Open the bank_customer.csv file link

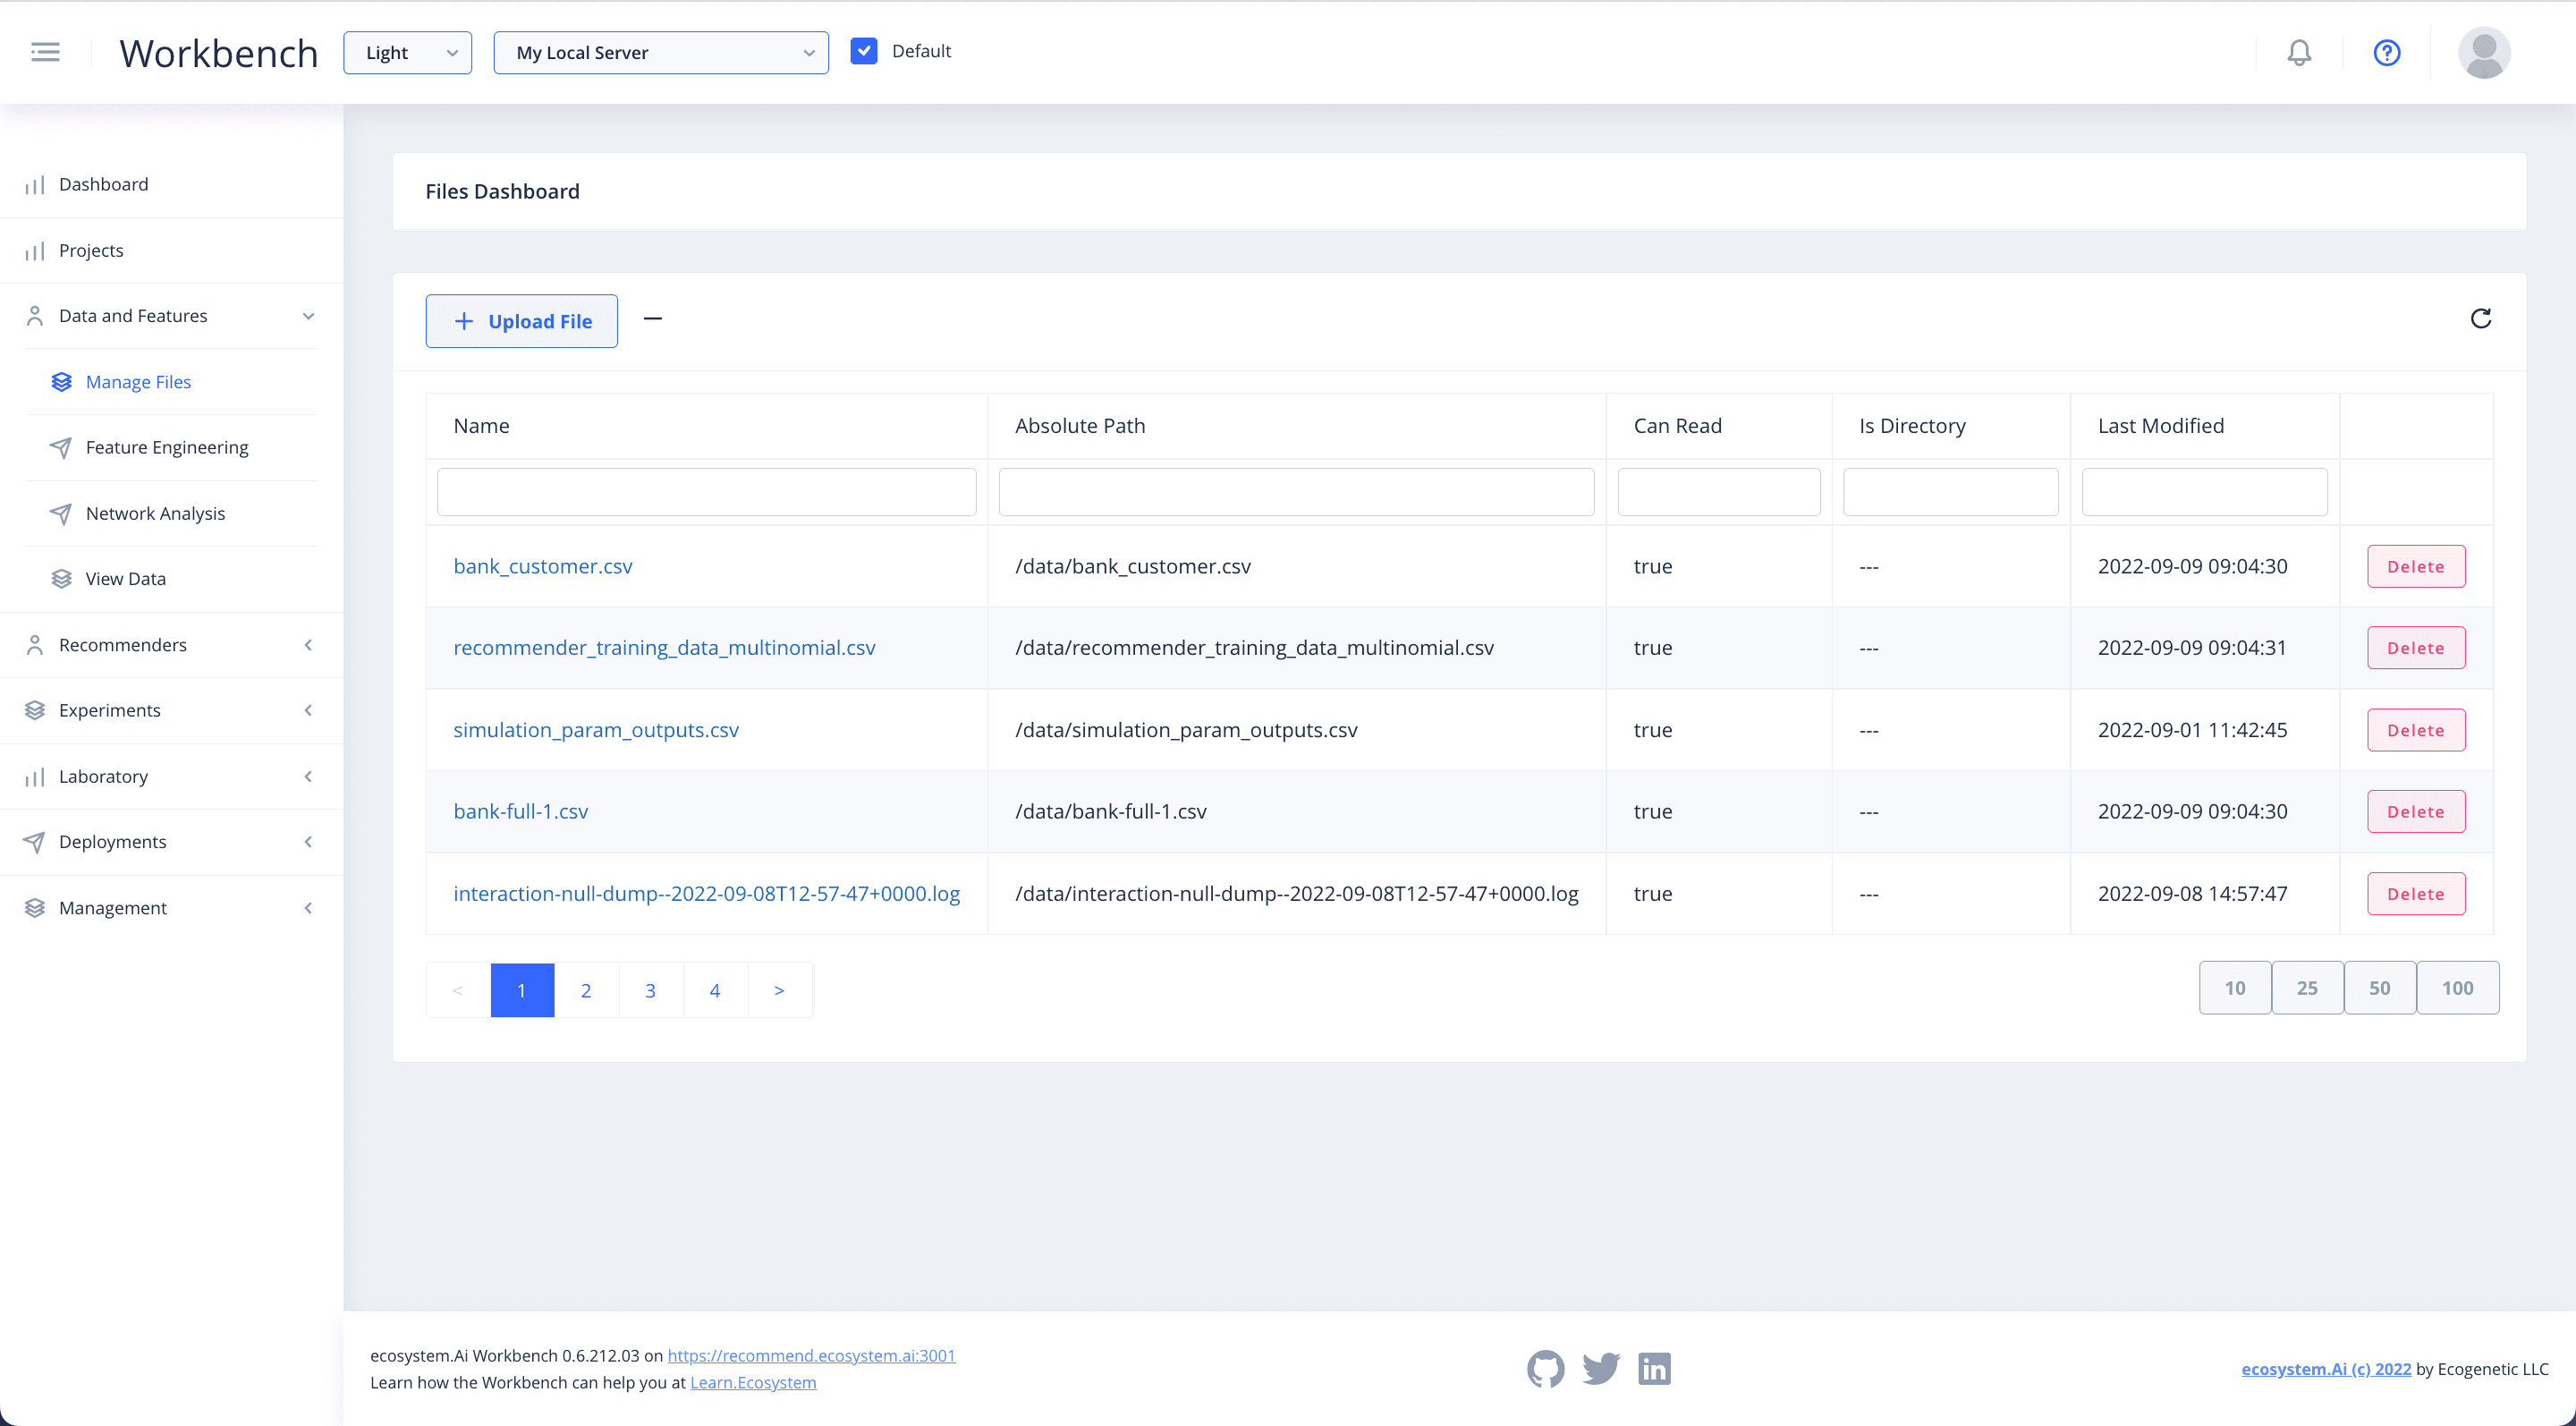[x=543, y=566]
